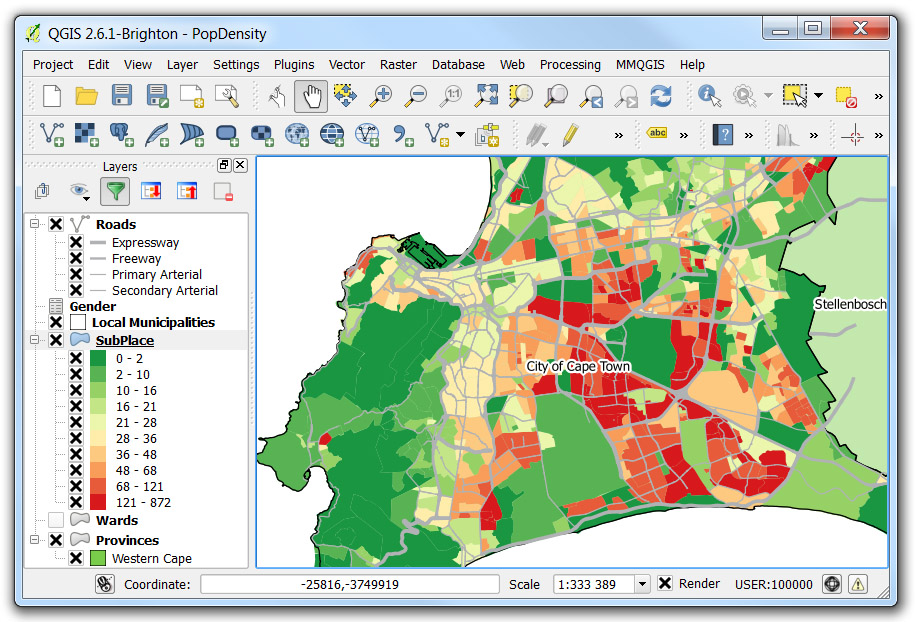Click Filter Legend by Map Content funnel

(115, 191)
